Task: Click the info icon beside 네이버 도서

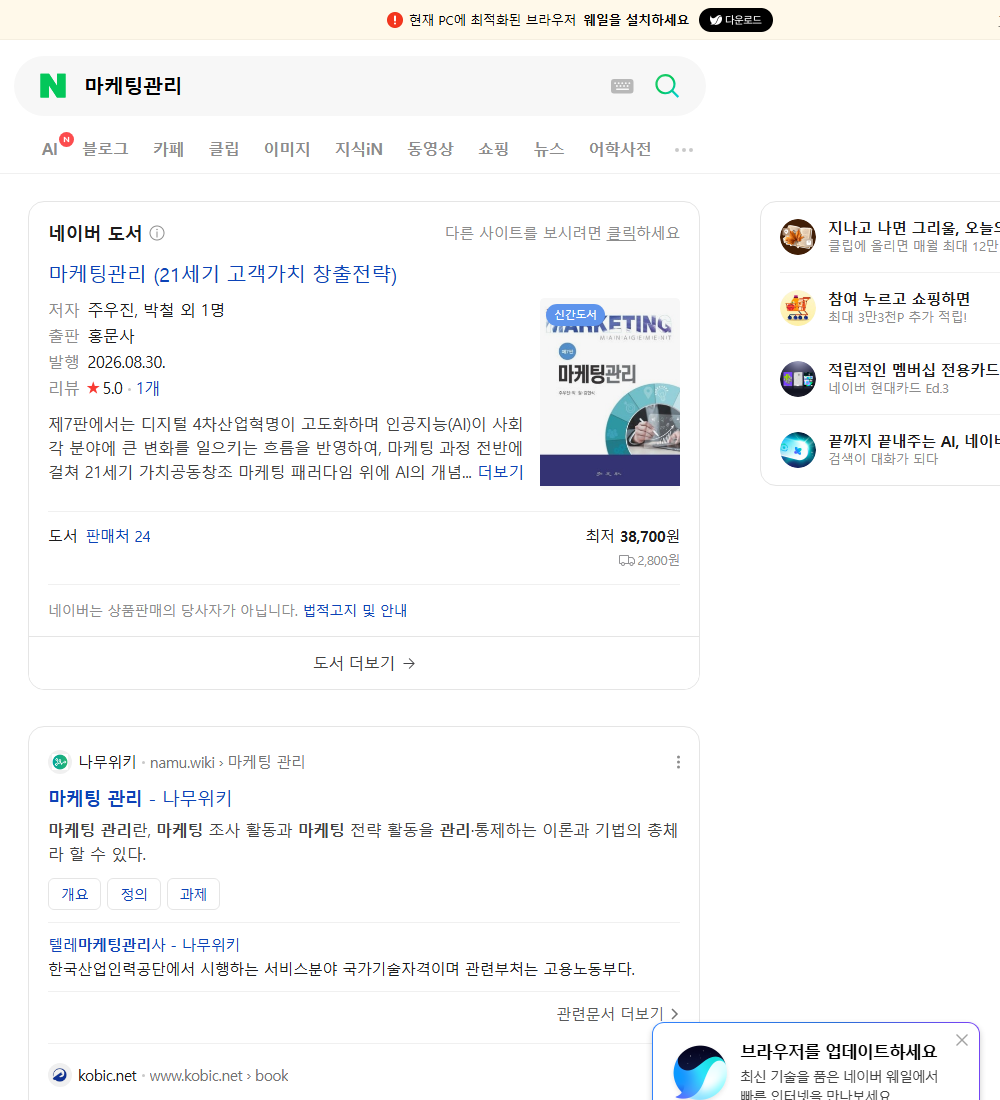Action: (x=157, y=233)
